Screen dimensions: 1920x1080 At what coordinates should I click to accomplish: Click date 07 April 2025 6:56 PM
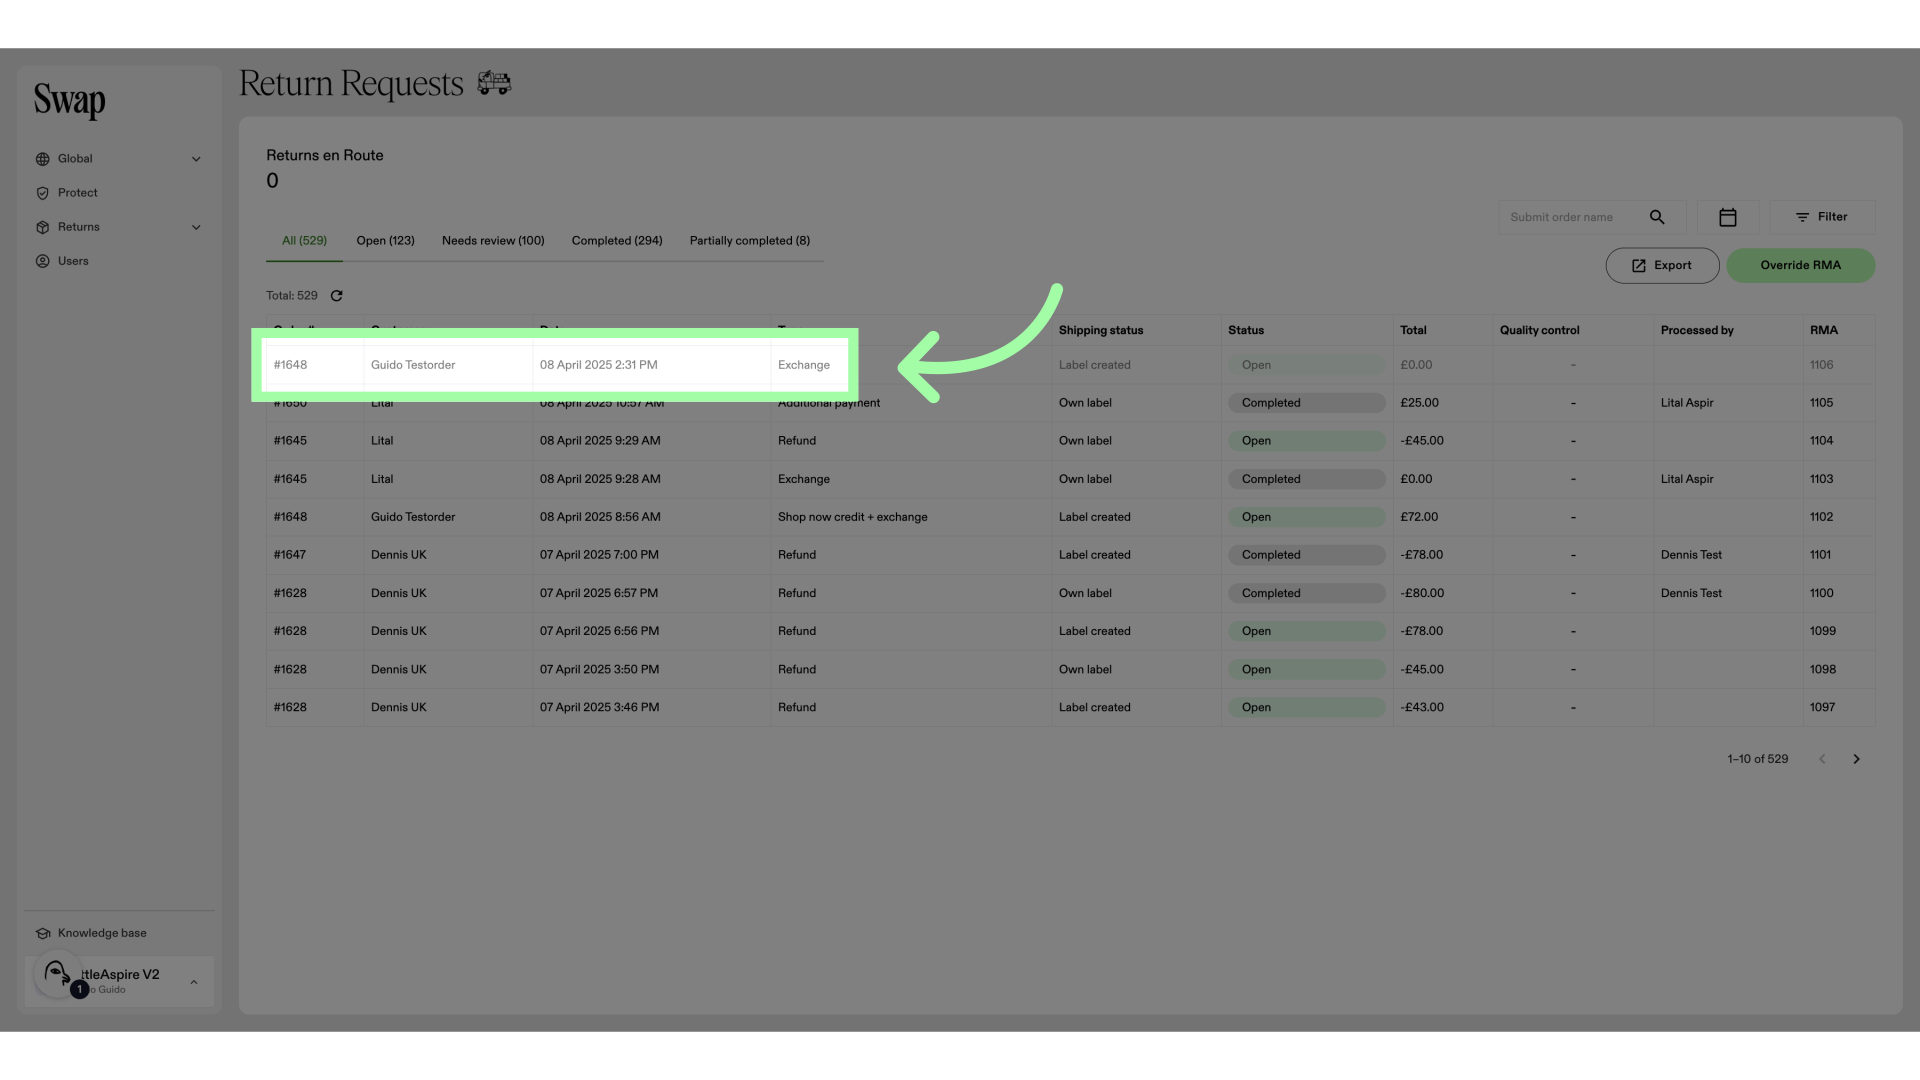click(x=599, y=631)
